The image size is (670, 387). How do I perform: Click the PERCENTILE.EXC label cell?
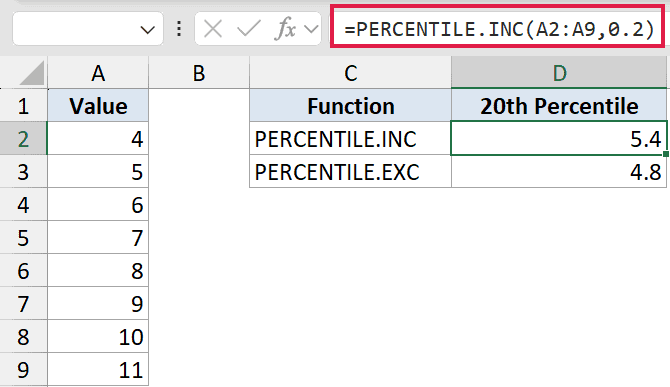coord(350,171)
